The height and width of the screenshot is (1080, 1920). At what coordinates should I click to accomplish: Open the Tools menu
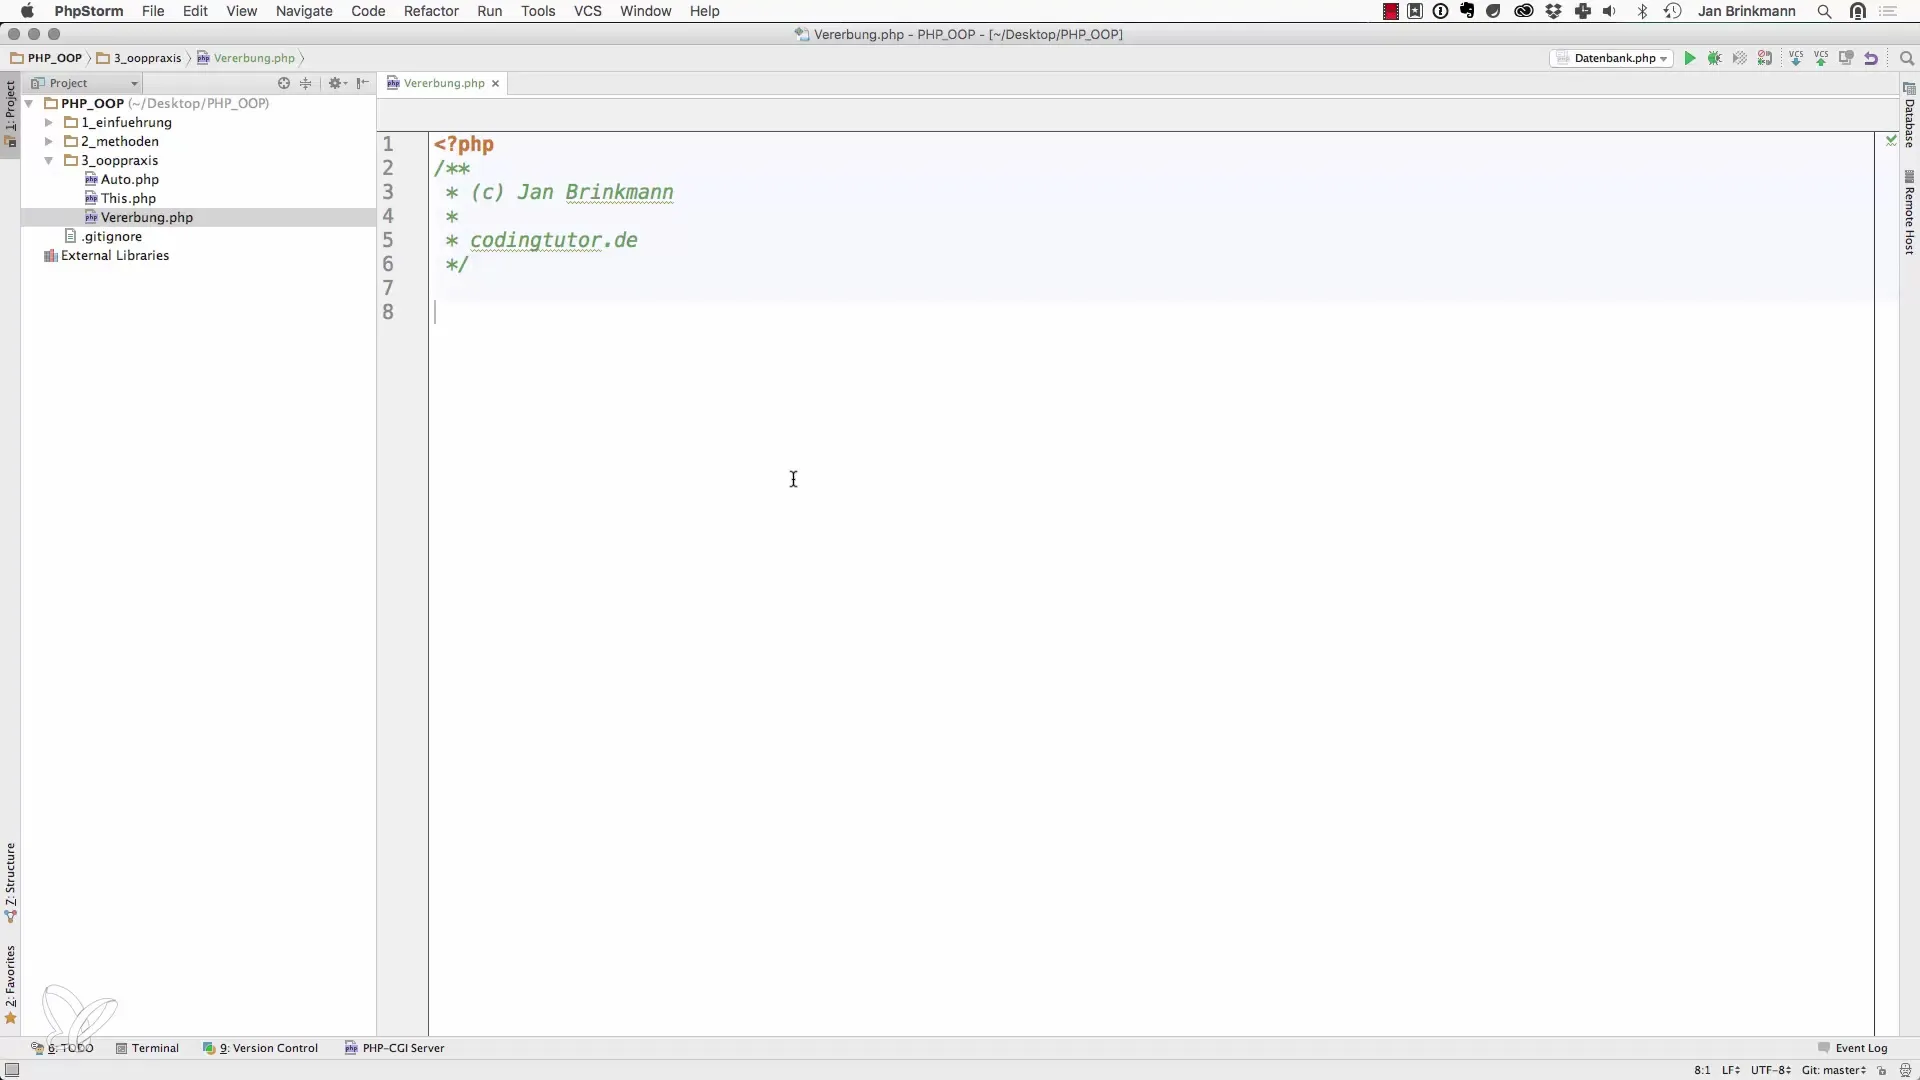(538, 11)
